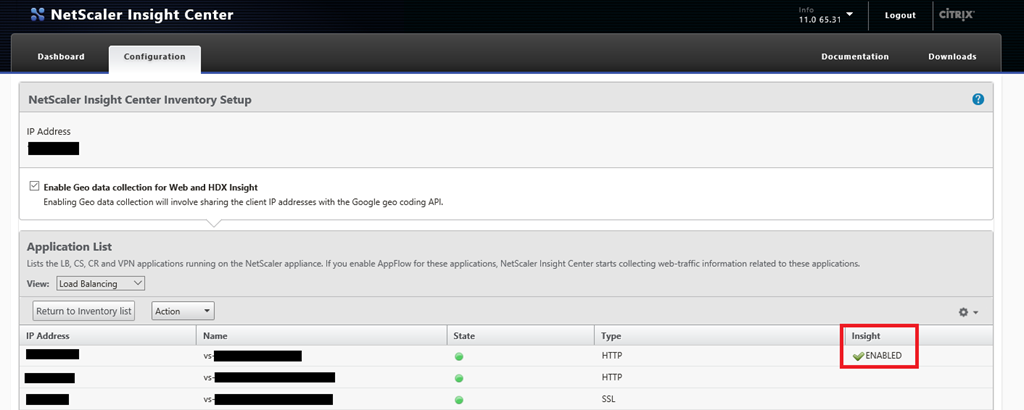Screen dimensions: 1024x410
Task: Click the green checkmark beside ENABLED
Action: (857, 356)
